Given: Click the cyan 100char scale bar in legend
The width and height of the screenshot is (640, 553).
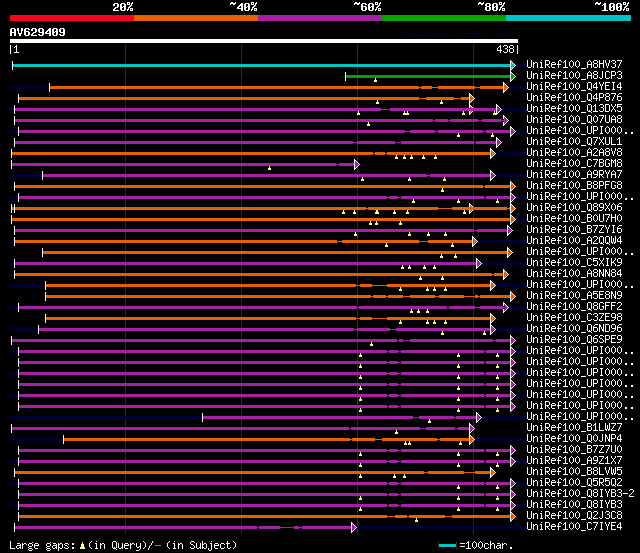Looking at the screenshot, I should (x=447, y=546).
